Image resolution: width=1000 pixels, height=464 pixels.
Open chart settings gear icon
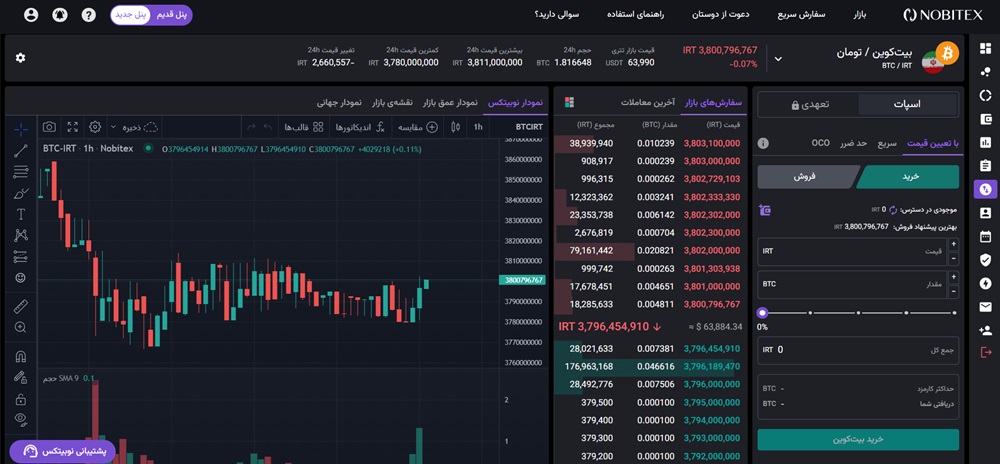[95, 127]
